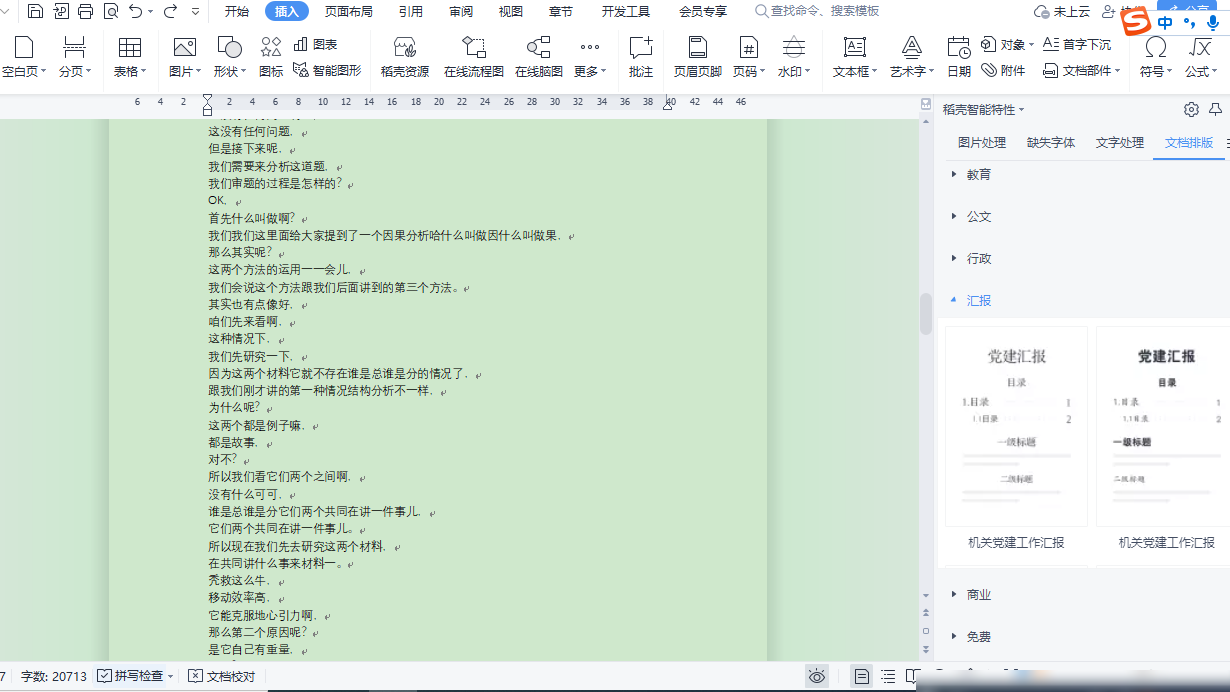Image resolution: width=1230 pixels, height=692 pixels.
Task: Toggle eye protection mode in status bar
Action: pyautogui.click(x=817, y=677)
